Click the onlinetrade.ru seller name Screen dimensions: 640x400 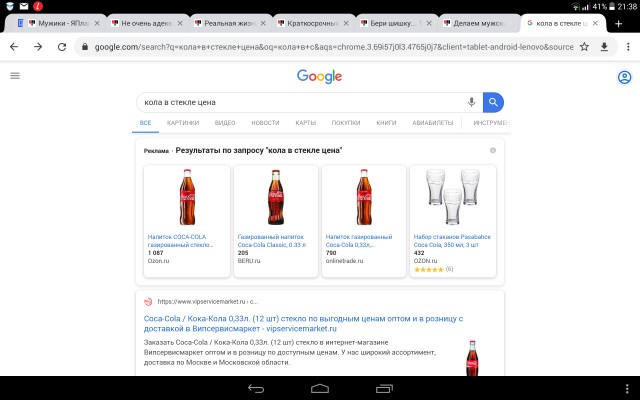(344, 261)
